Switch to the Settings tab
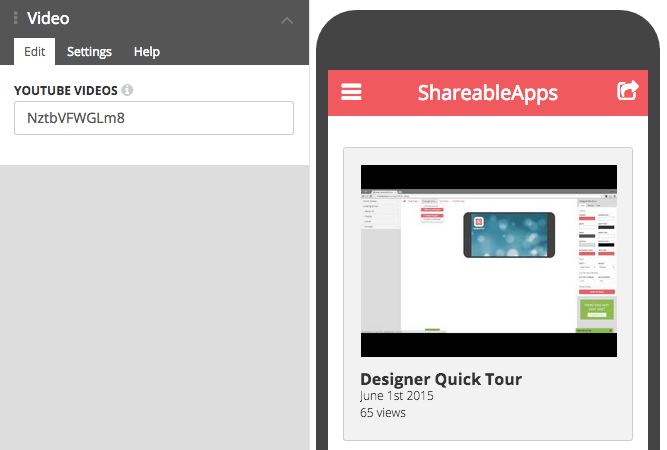Screen dimensions: 667x450 click(x=89, y=51)
